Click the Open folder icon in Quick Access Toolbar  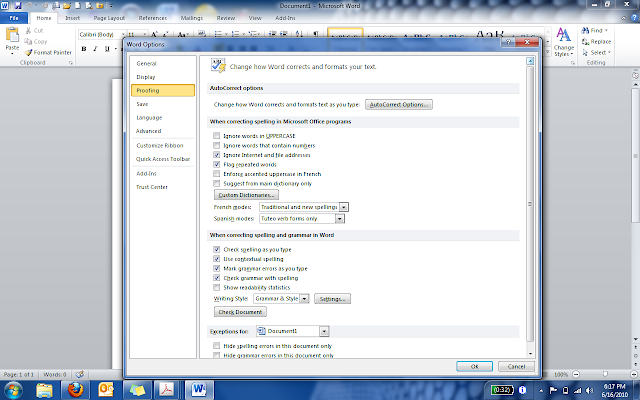point(67,6)
